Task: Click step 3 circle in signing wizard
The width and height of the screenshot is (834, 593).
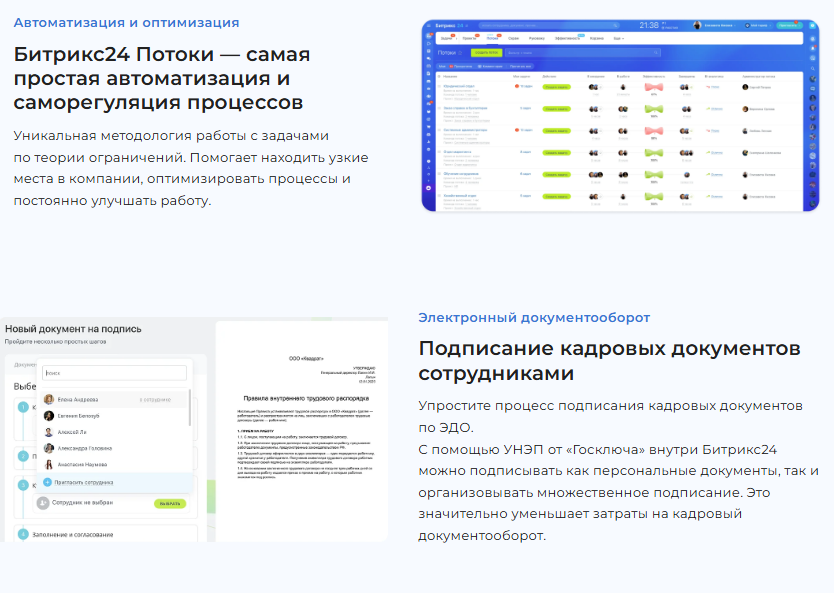Action: point(23,485)
